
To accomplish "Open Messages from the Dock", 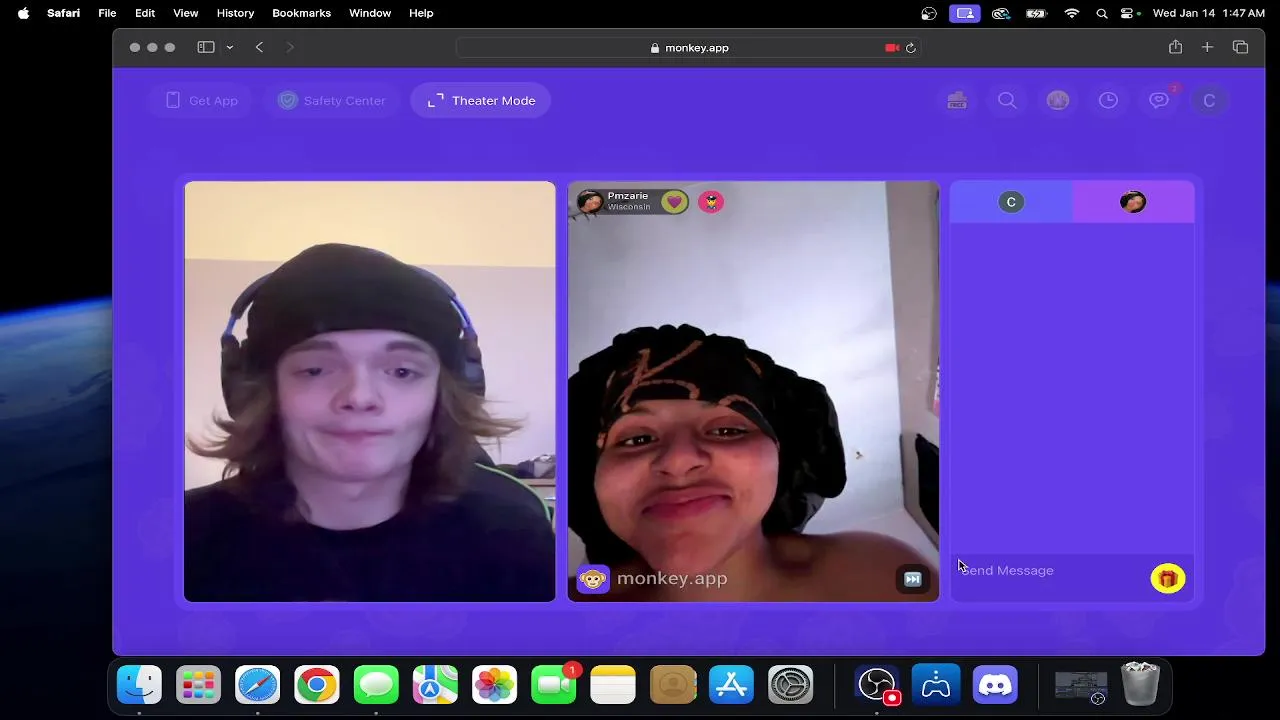I will coord(376,685).
